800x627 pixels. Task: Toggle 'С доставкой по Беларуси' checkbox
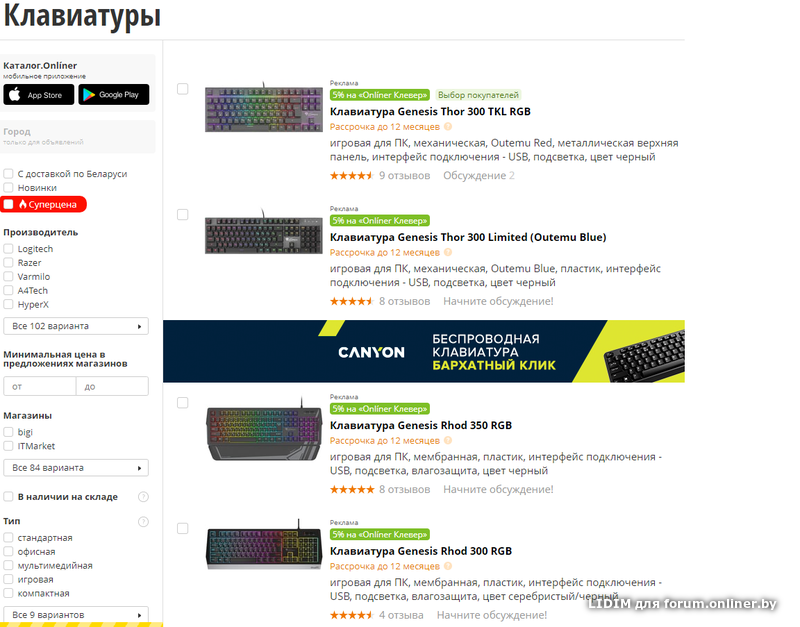[8, 173]
